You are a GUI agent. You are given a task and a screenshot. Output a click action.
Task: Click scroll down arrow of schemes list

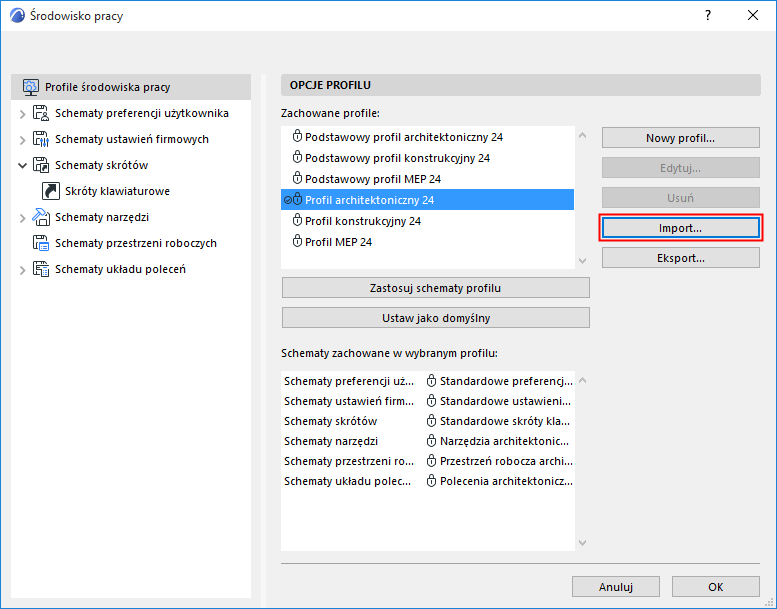point(583,543)
